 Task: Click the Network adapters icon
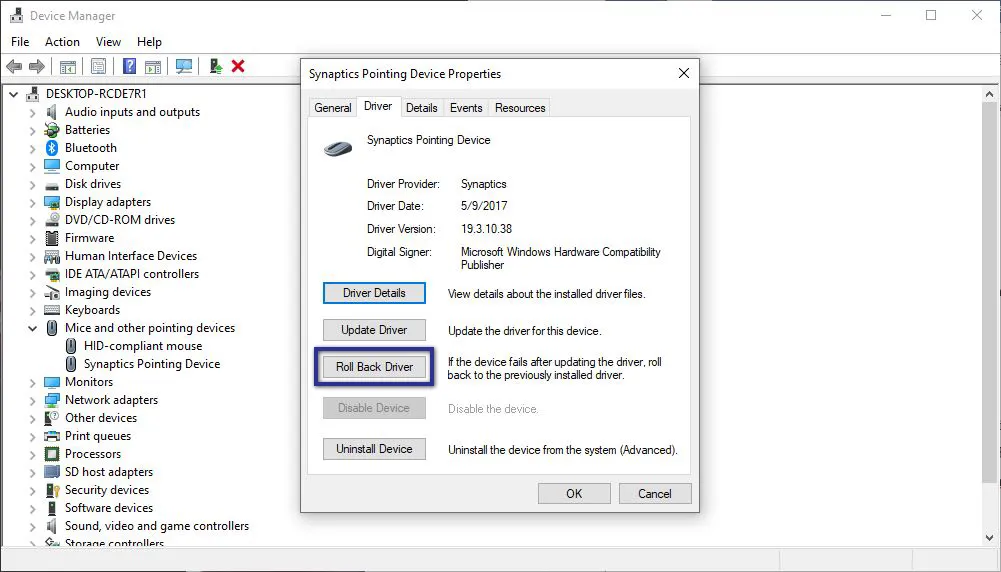click(x=52, y=400)
